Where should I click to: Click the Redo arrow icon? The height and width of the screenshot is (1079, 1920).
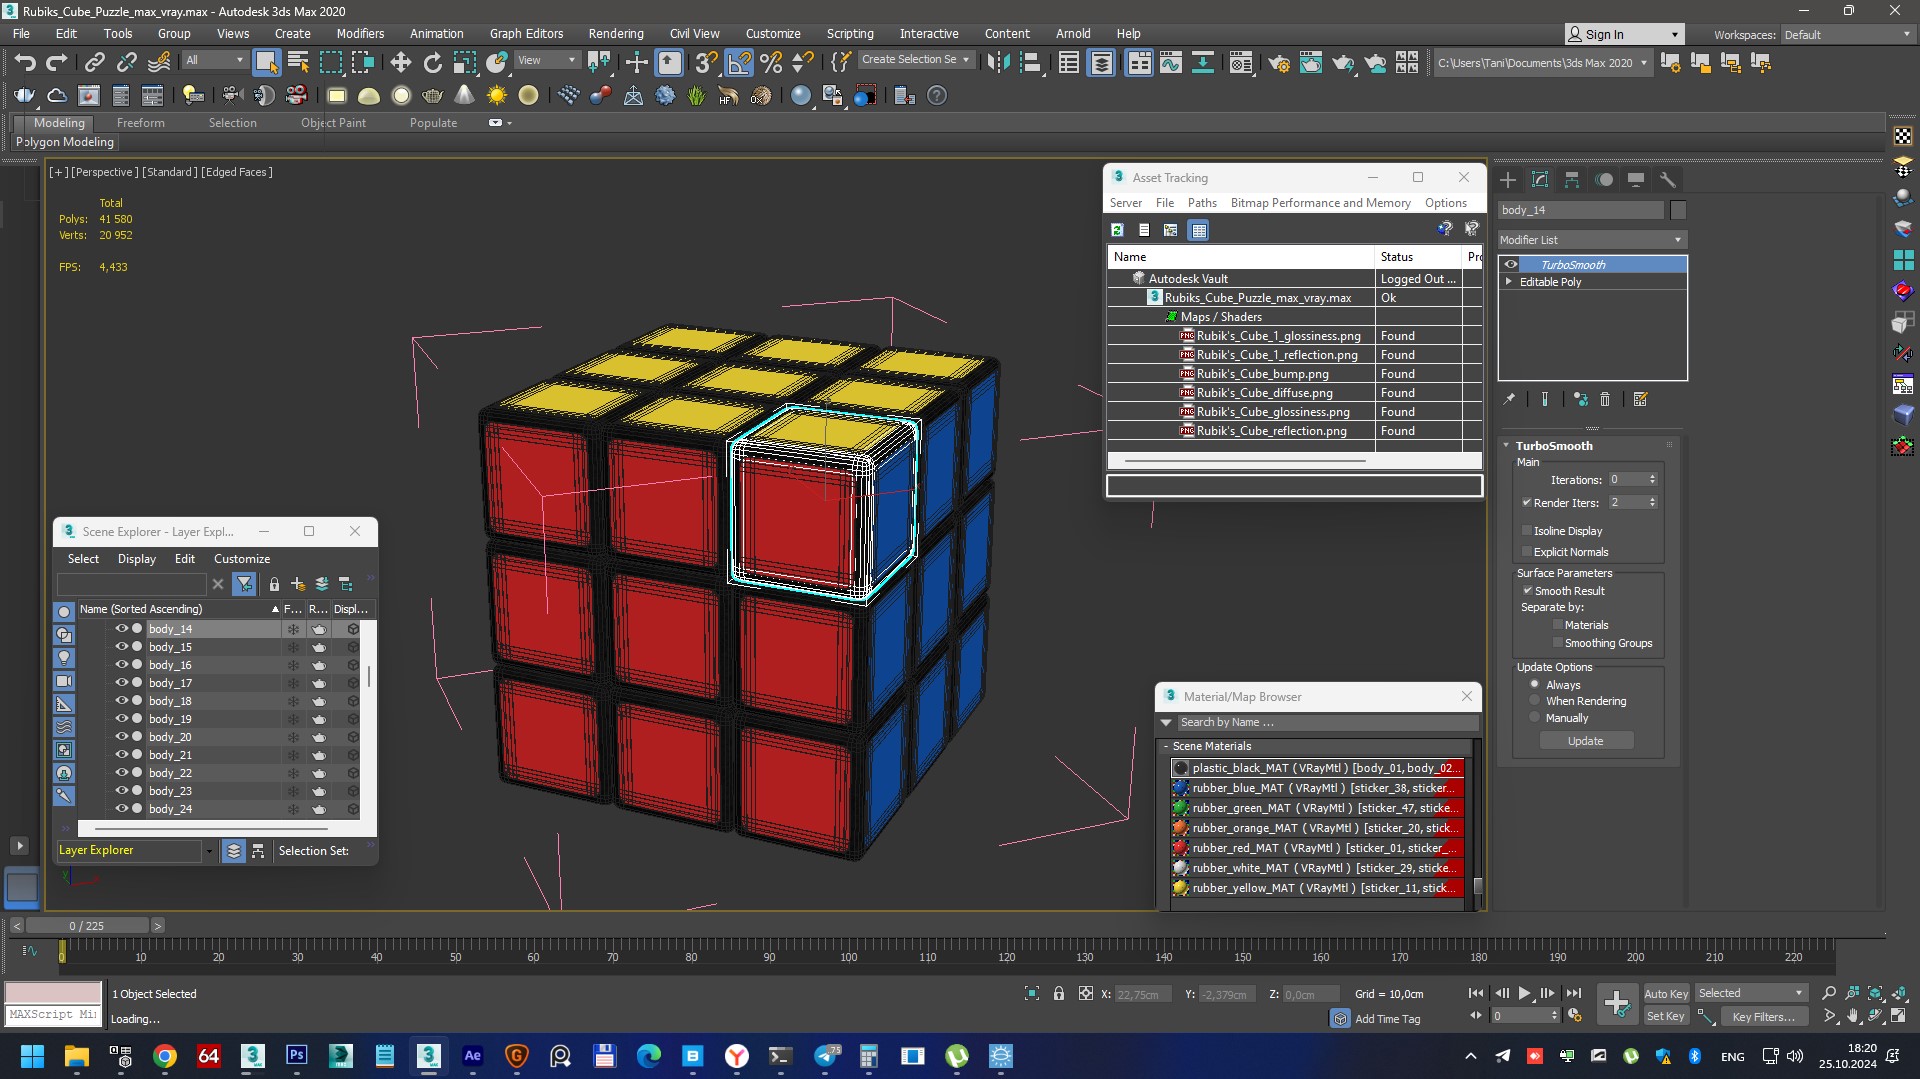tap(57, 63)
